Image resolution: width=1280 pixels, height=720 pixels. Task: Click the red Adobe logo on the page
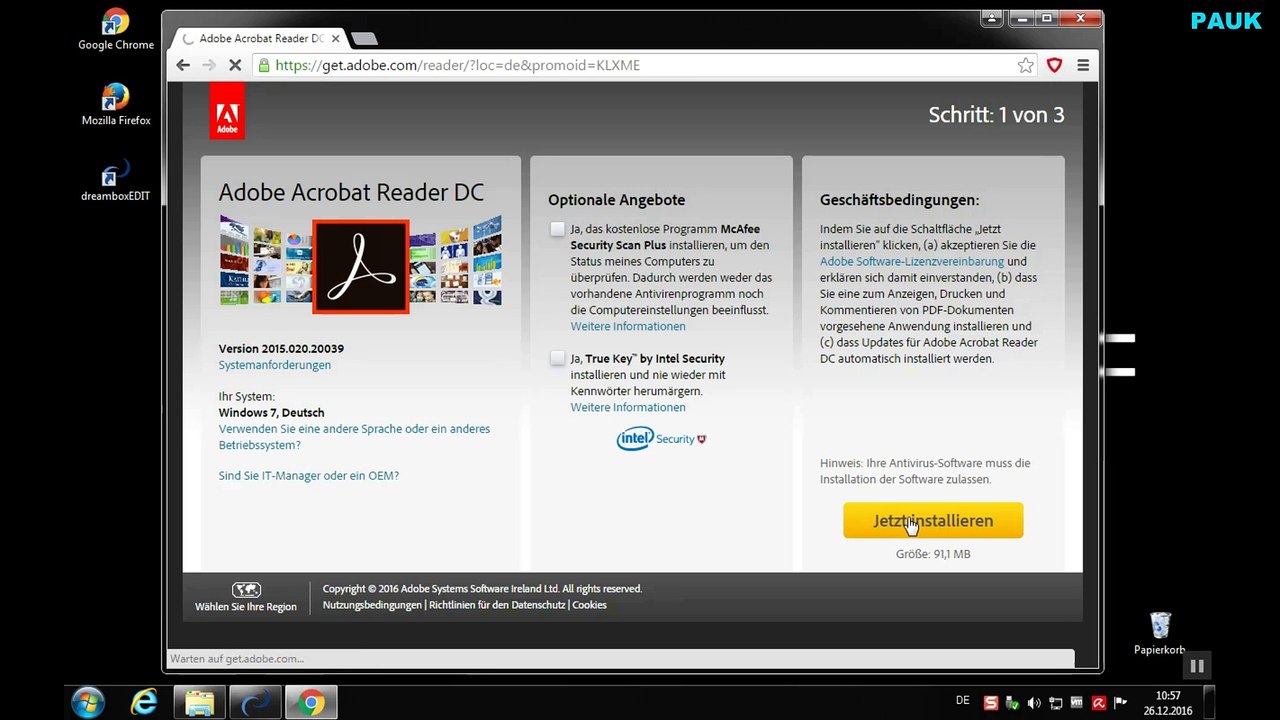point(227,111)
